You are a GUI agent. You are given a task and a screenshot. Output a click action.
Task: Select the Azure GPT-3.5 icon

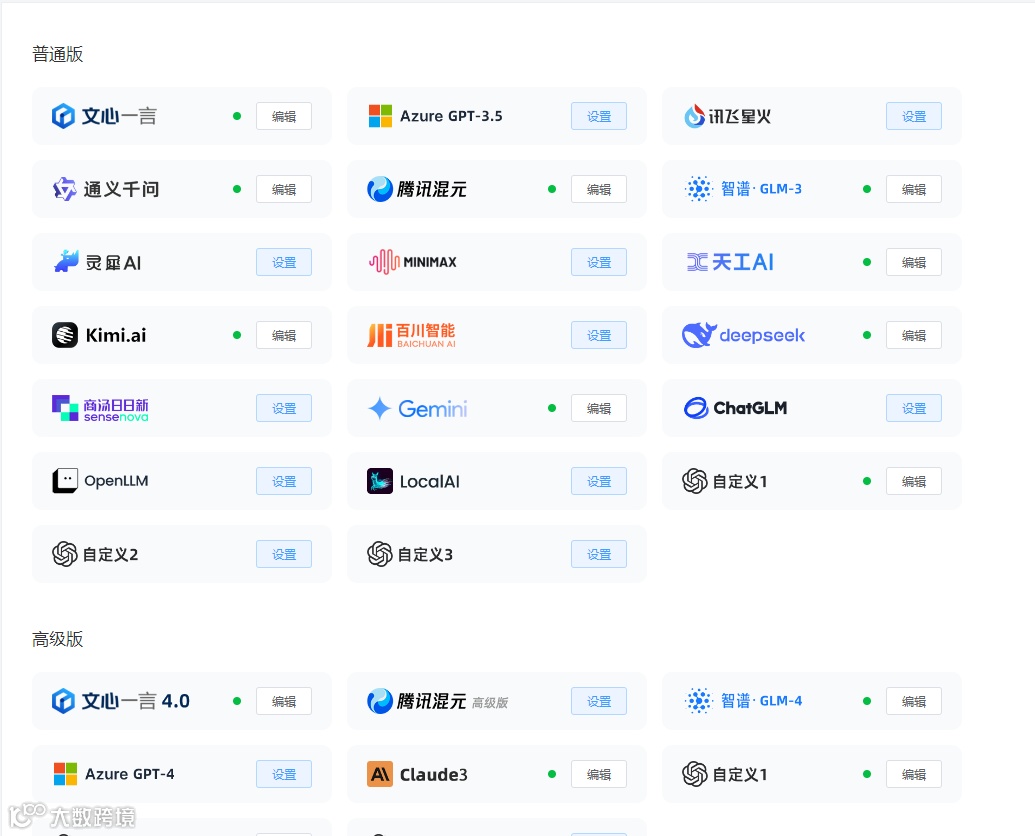click(x=380, y=116)
